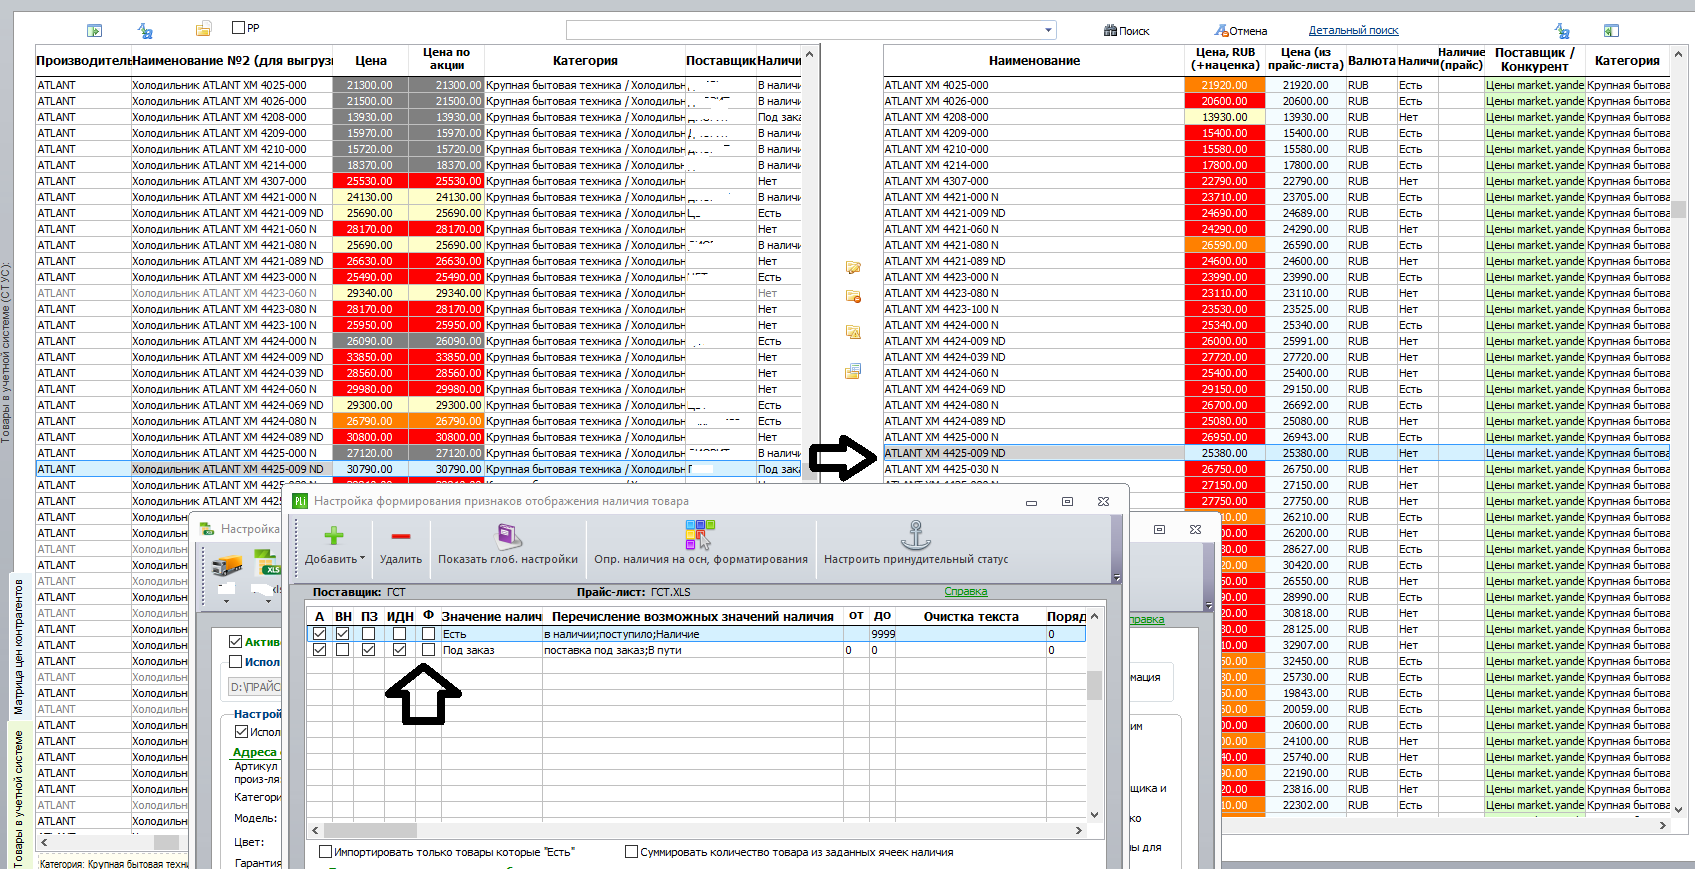
Task: Open the Детальный поиск link
Action: [1353, 31]
